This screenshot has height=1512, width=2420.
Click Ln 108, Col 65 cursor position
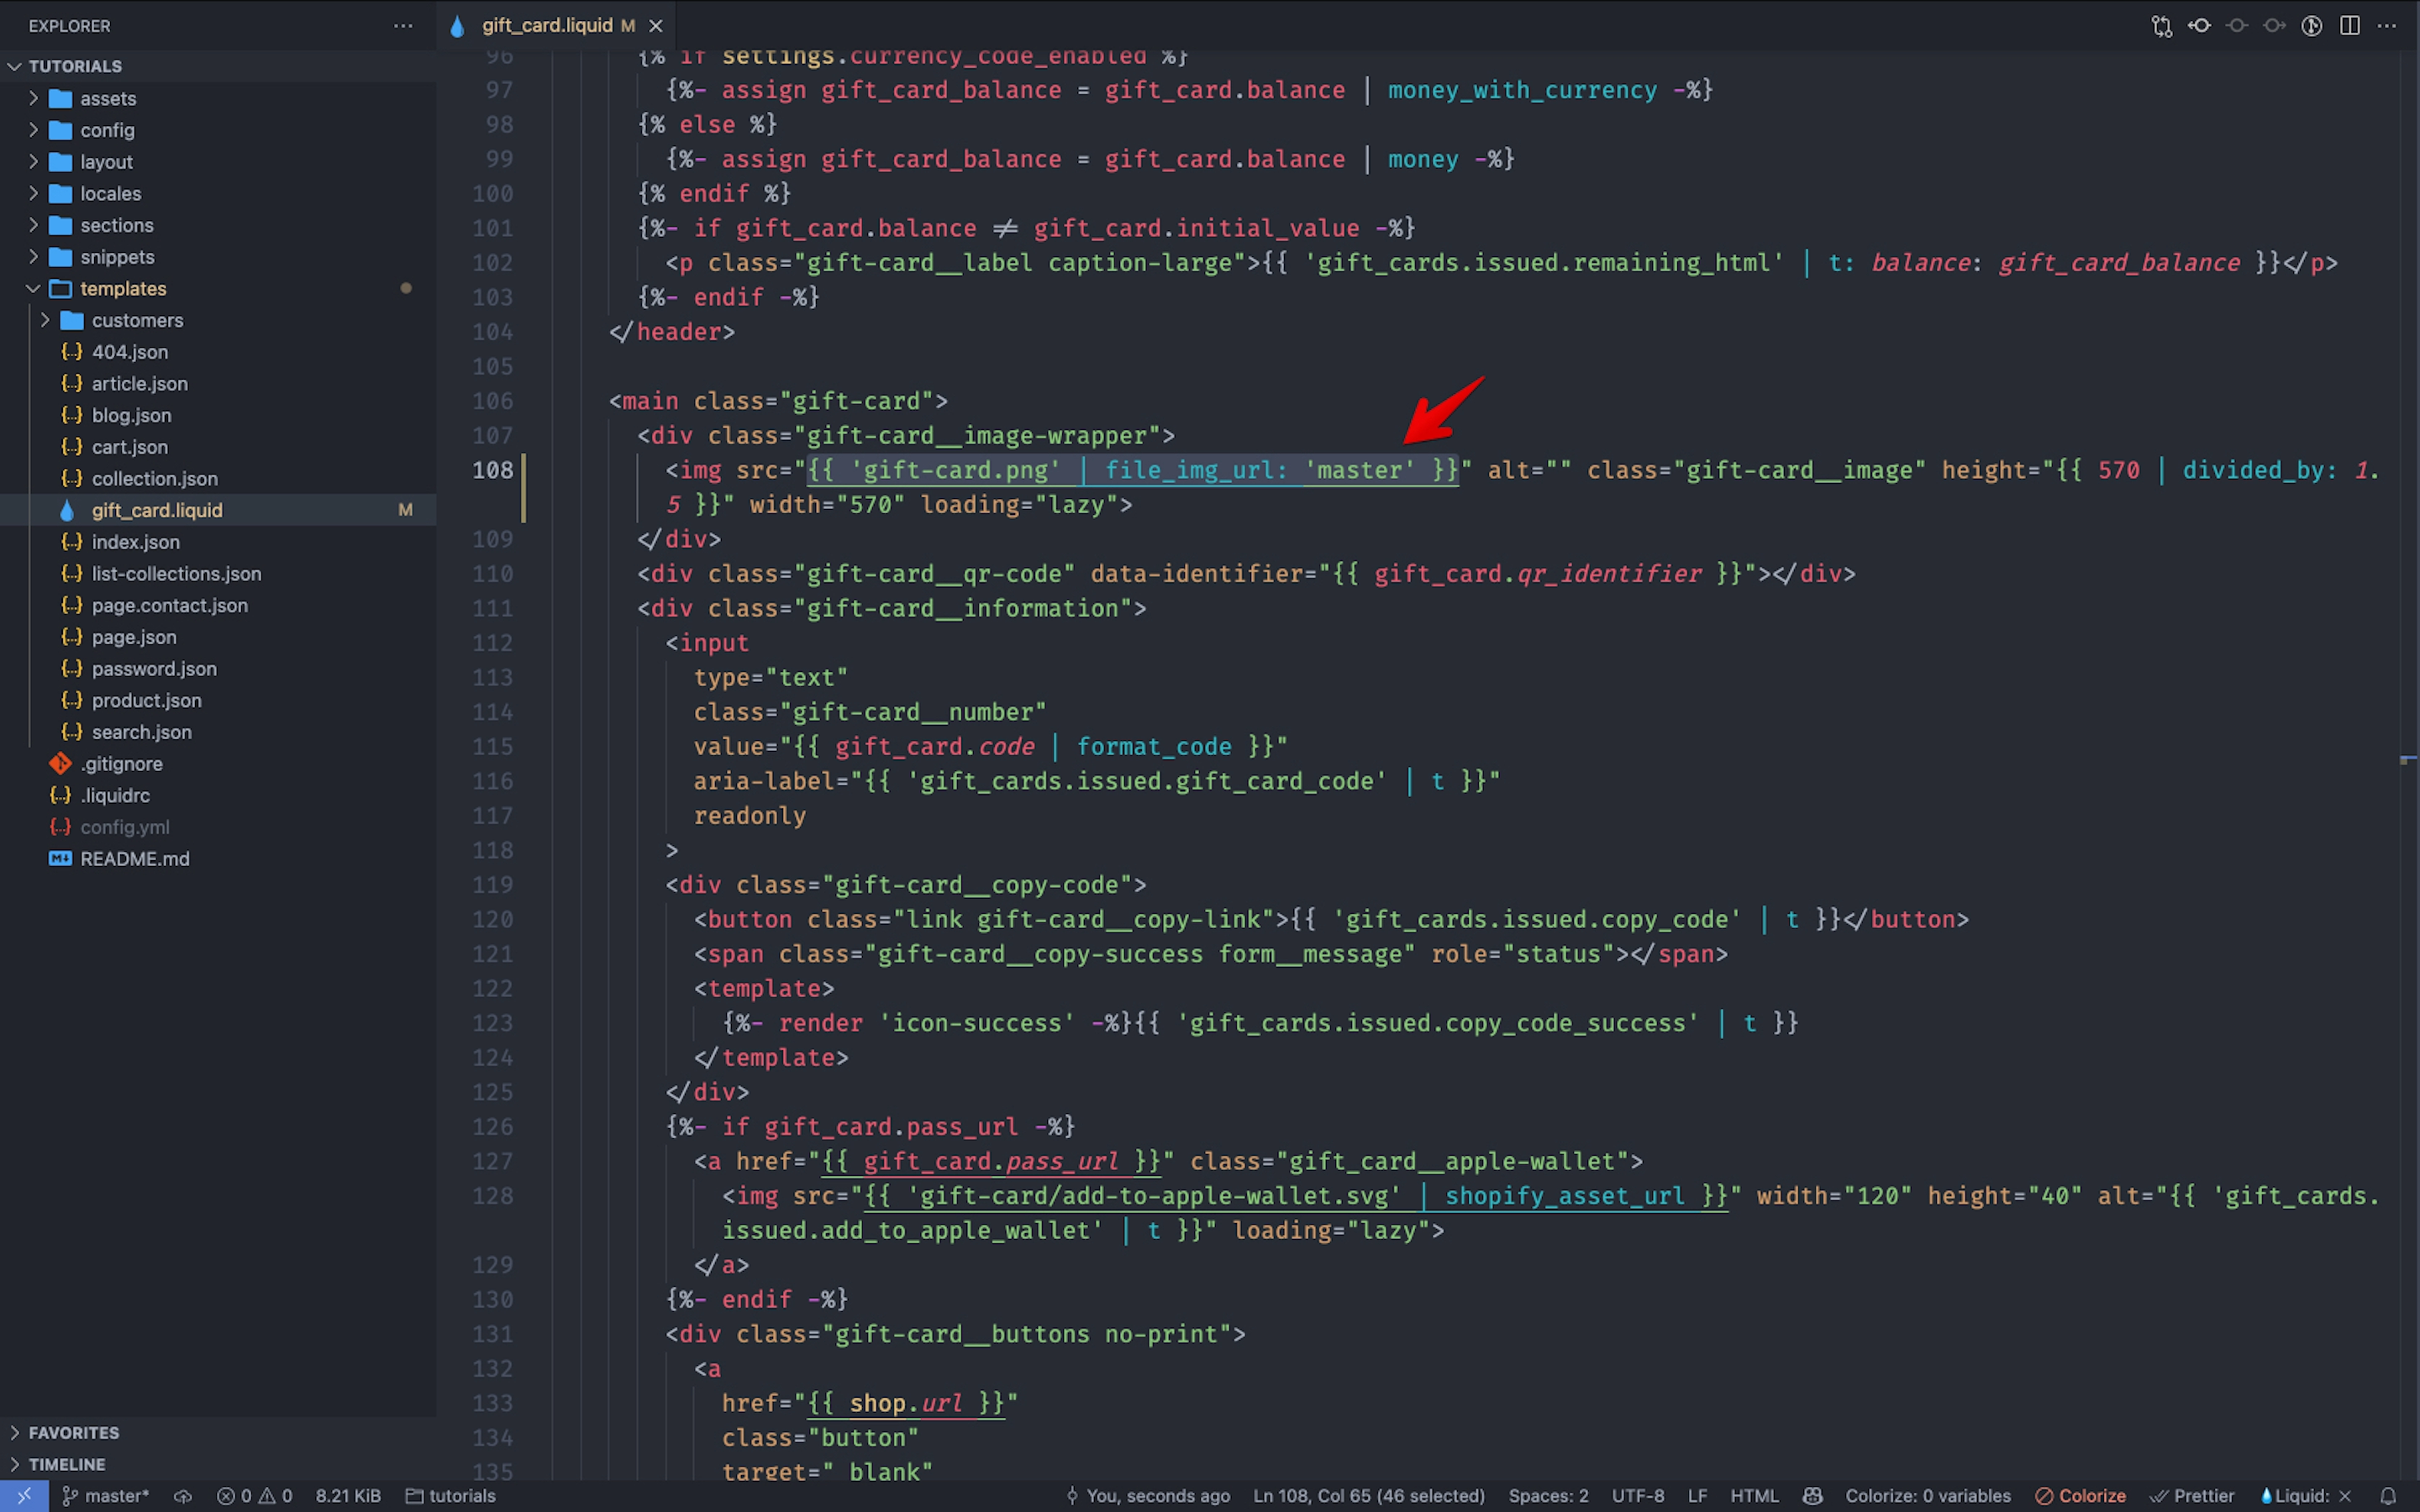point(1369,1496)
